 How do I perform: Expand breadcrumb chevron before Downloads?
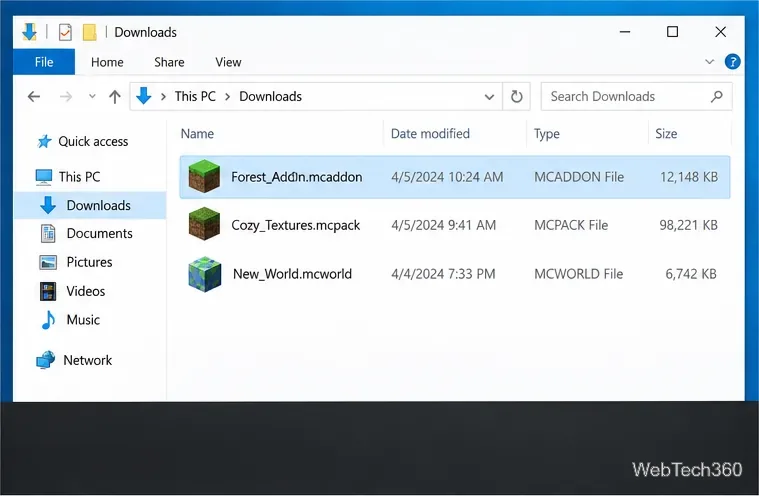(x=227, y=97)
